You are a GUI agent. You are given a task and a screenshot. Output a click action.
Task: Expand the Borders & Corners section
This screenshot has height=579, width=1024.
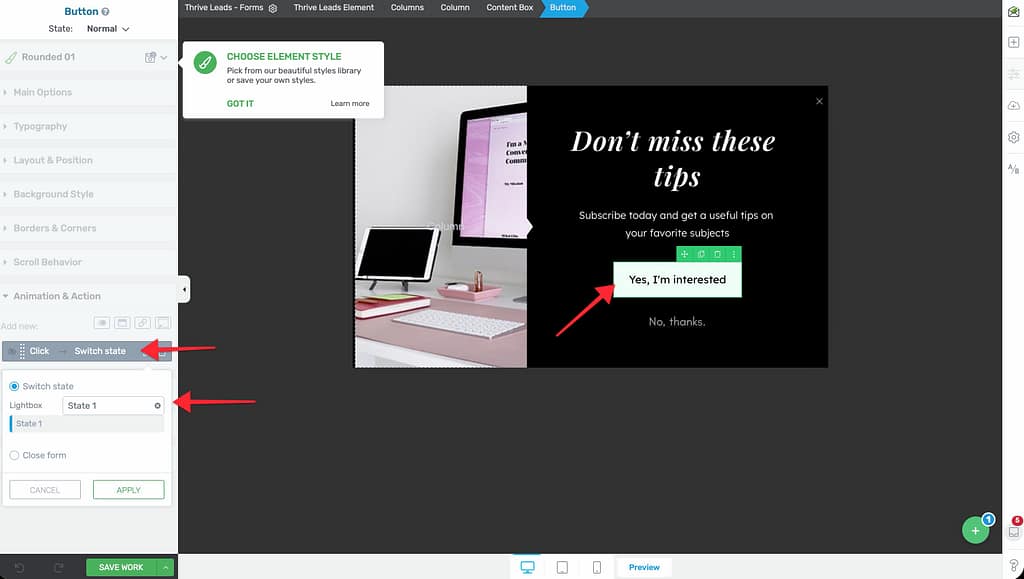[54, 228]
